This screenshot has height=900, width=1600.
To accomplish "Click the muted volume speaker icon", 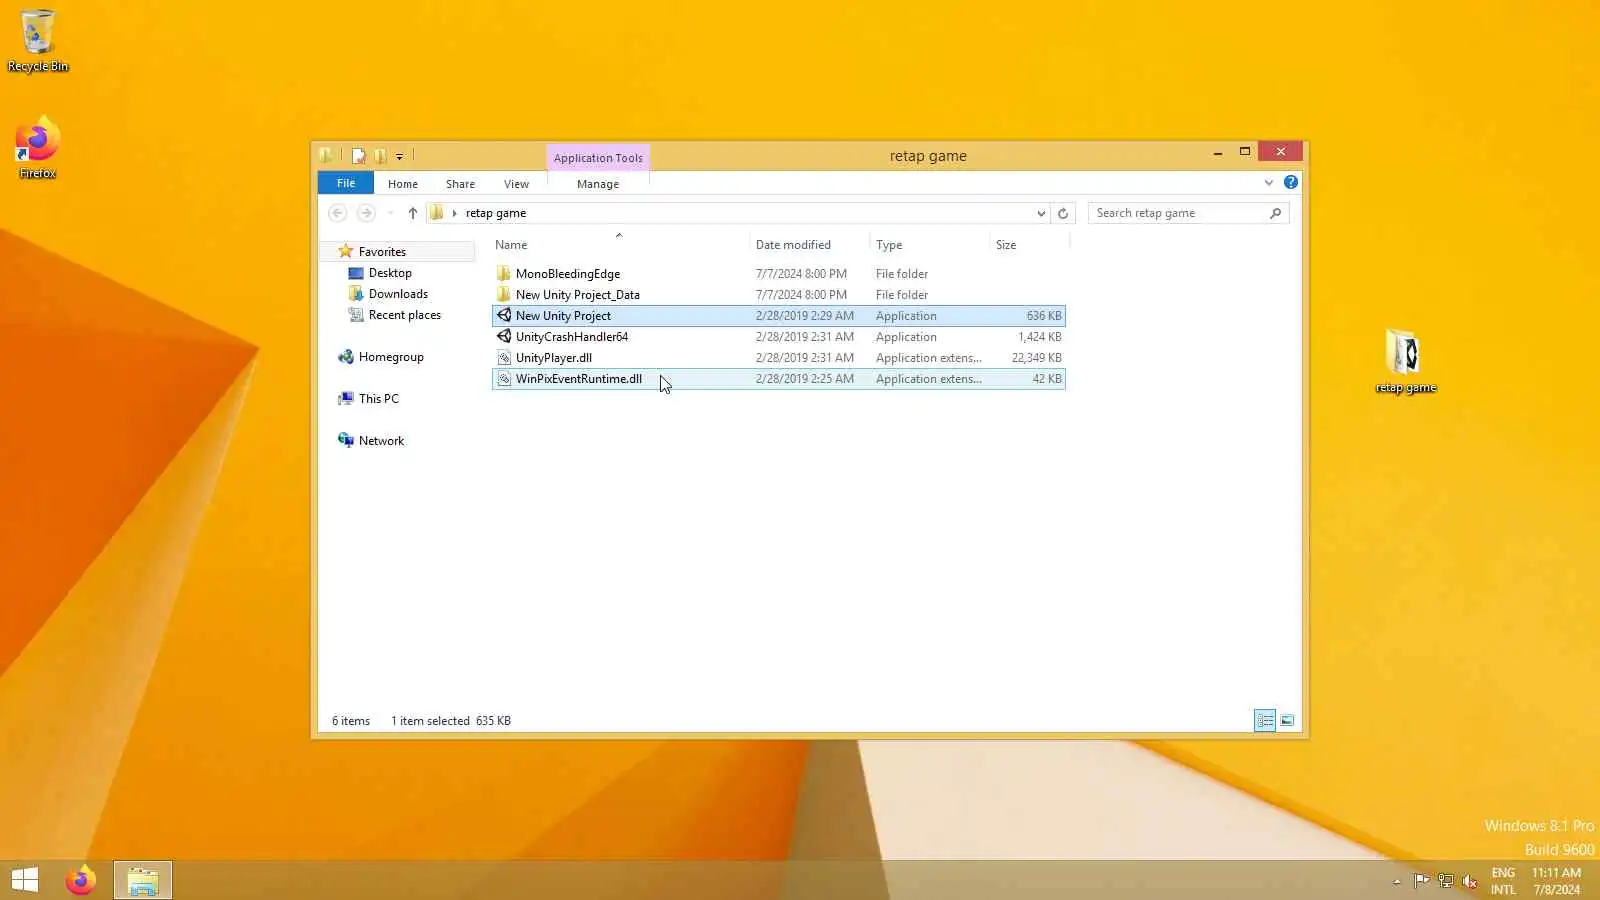I will click(1470, 881).
